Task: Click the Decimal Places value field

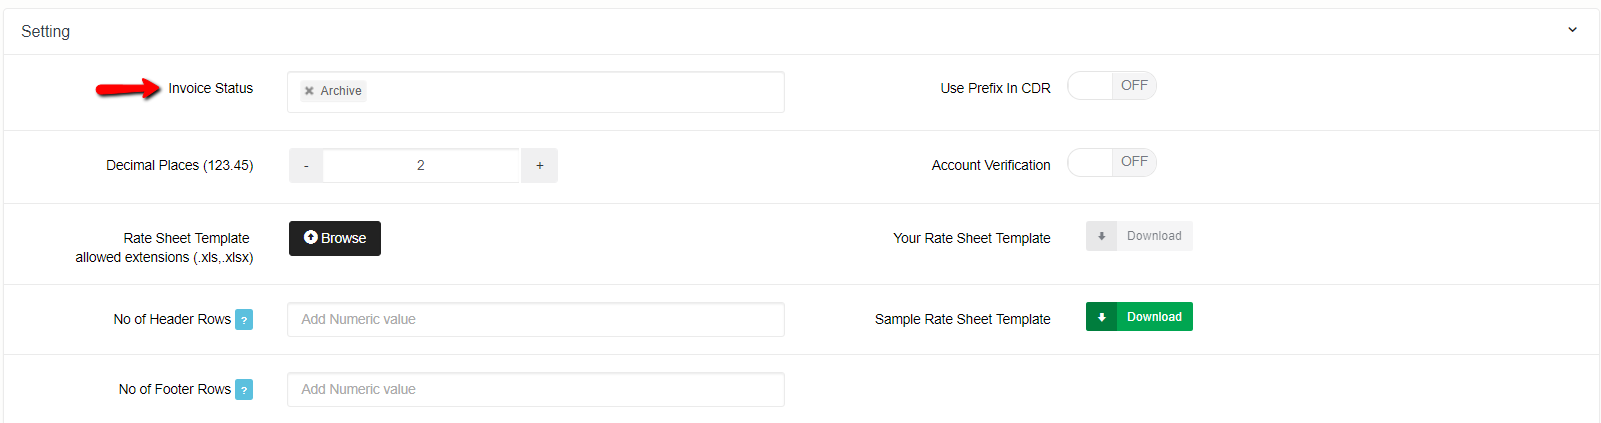Action: [421, 166]
